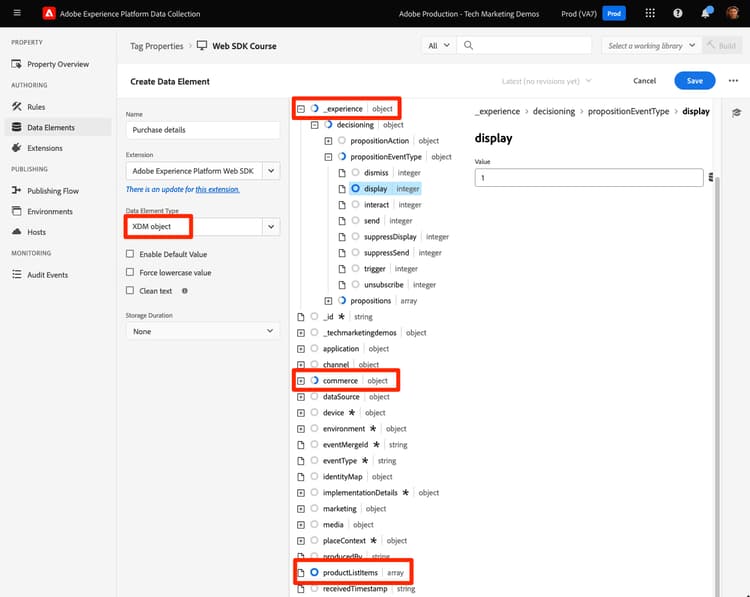
Task: Open the hamburger navigation menu
Action: coord(17,13)
